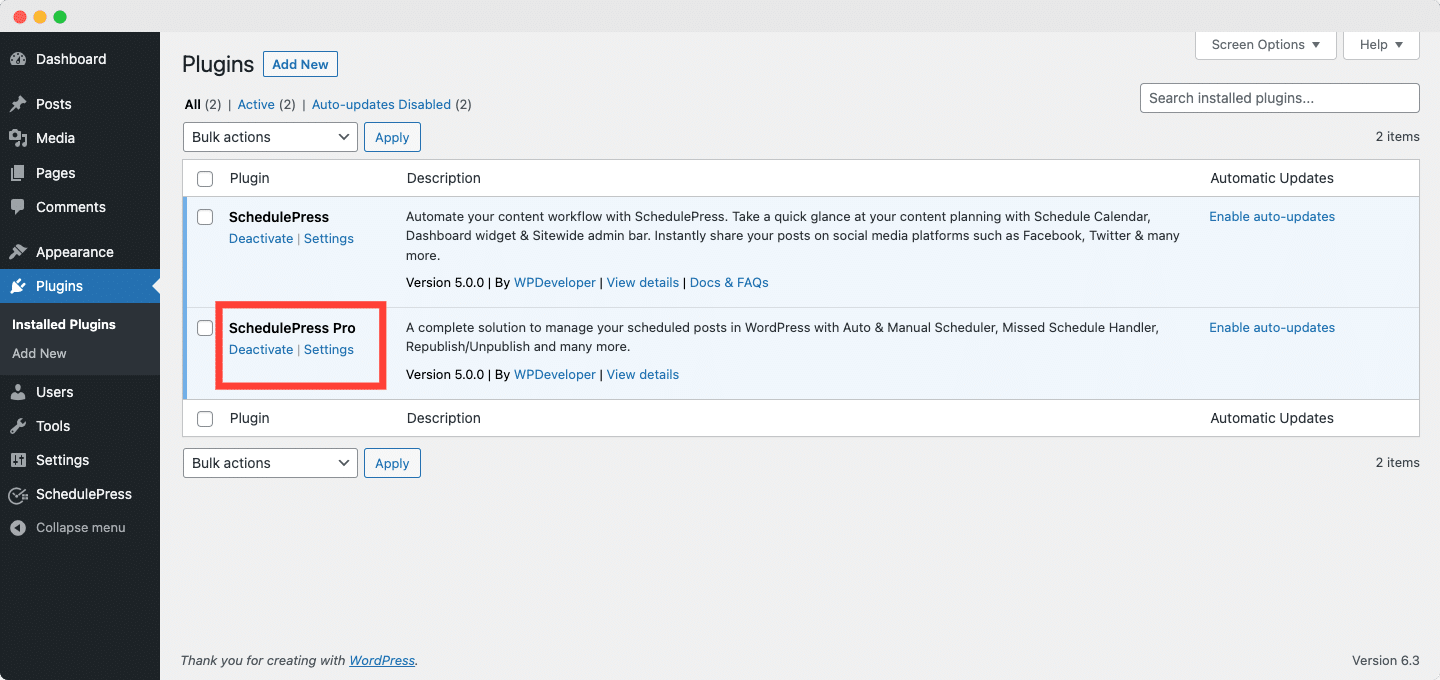Click the SchedulePress Pro plugin name

(x=292, y=328)
